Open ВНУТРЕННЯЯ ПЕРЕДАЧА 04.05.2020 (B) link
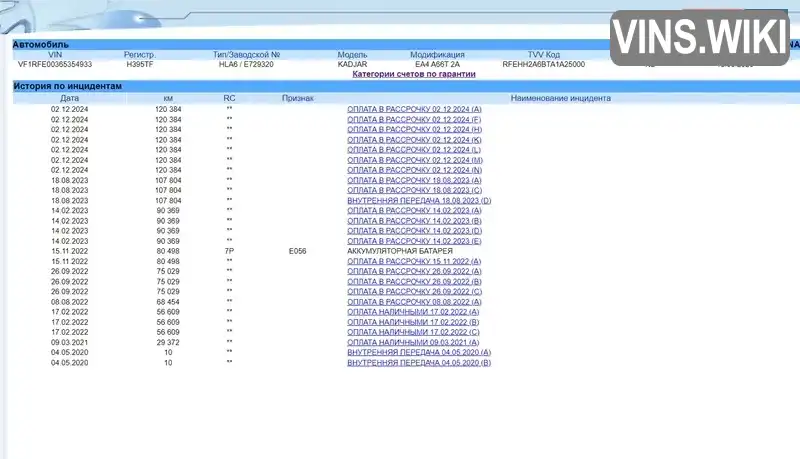The width and height of the screenshot is (800, 459). (x=419, y=363)
